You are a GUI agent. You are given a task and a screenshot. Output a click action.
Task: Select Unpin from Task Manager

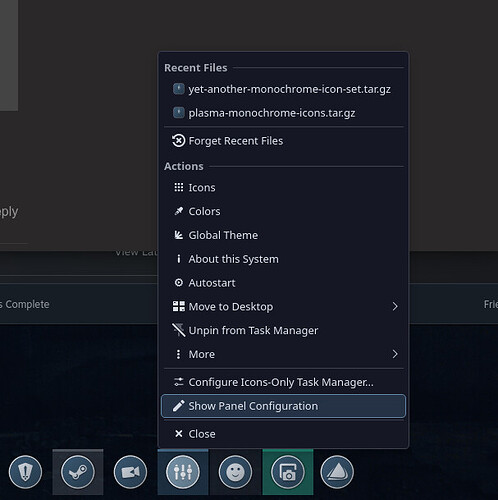click(283, 330)
